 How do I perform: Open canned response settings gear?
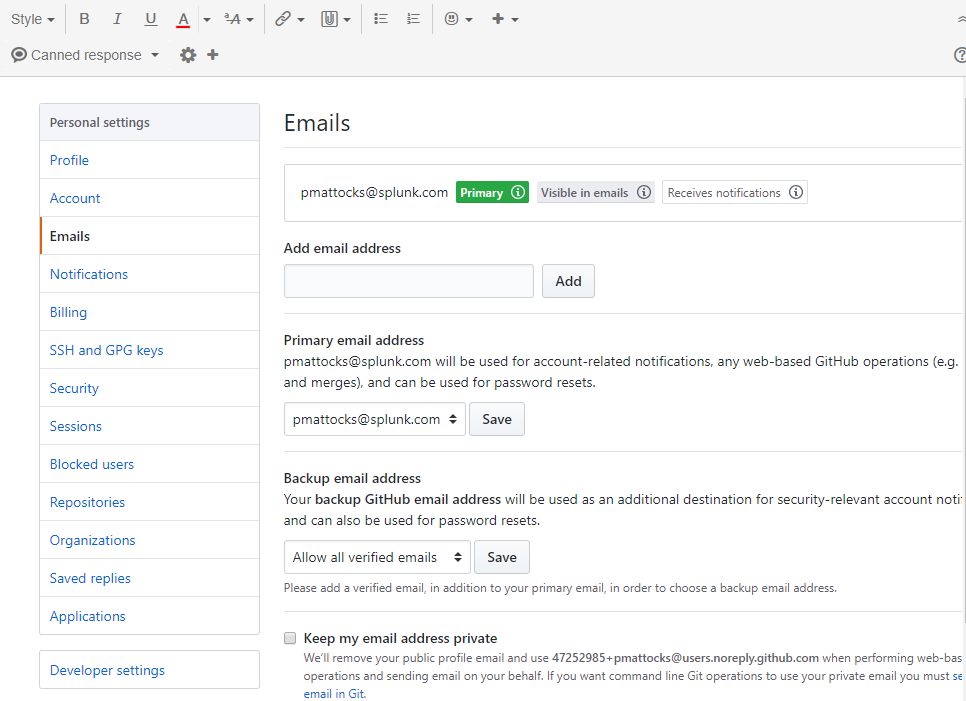[188, 55]
